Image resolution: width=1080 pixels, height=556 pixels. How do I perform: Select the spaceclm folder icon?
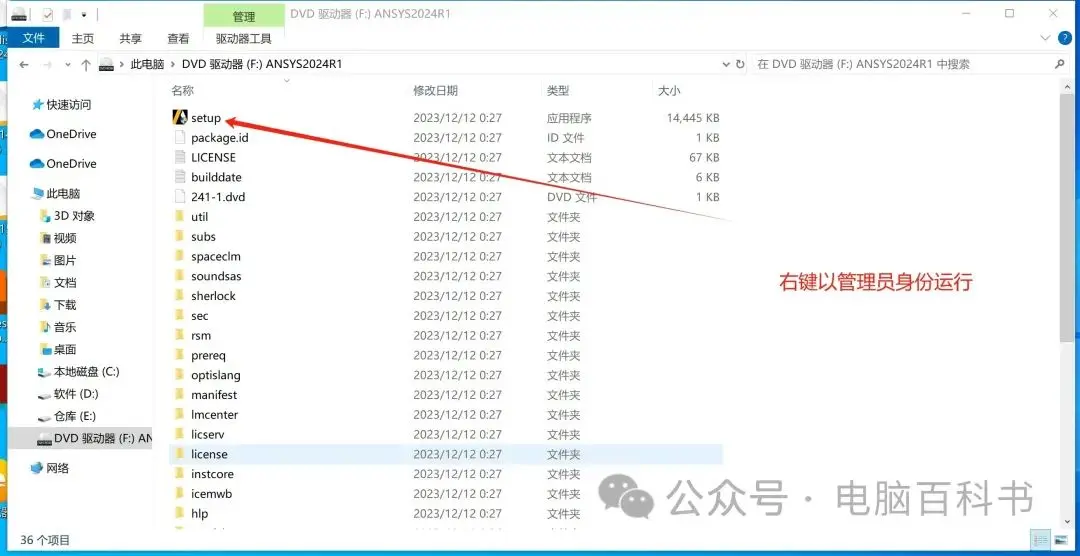pyautogui.click(x=180, y=256)
